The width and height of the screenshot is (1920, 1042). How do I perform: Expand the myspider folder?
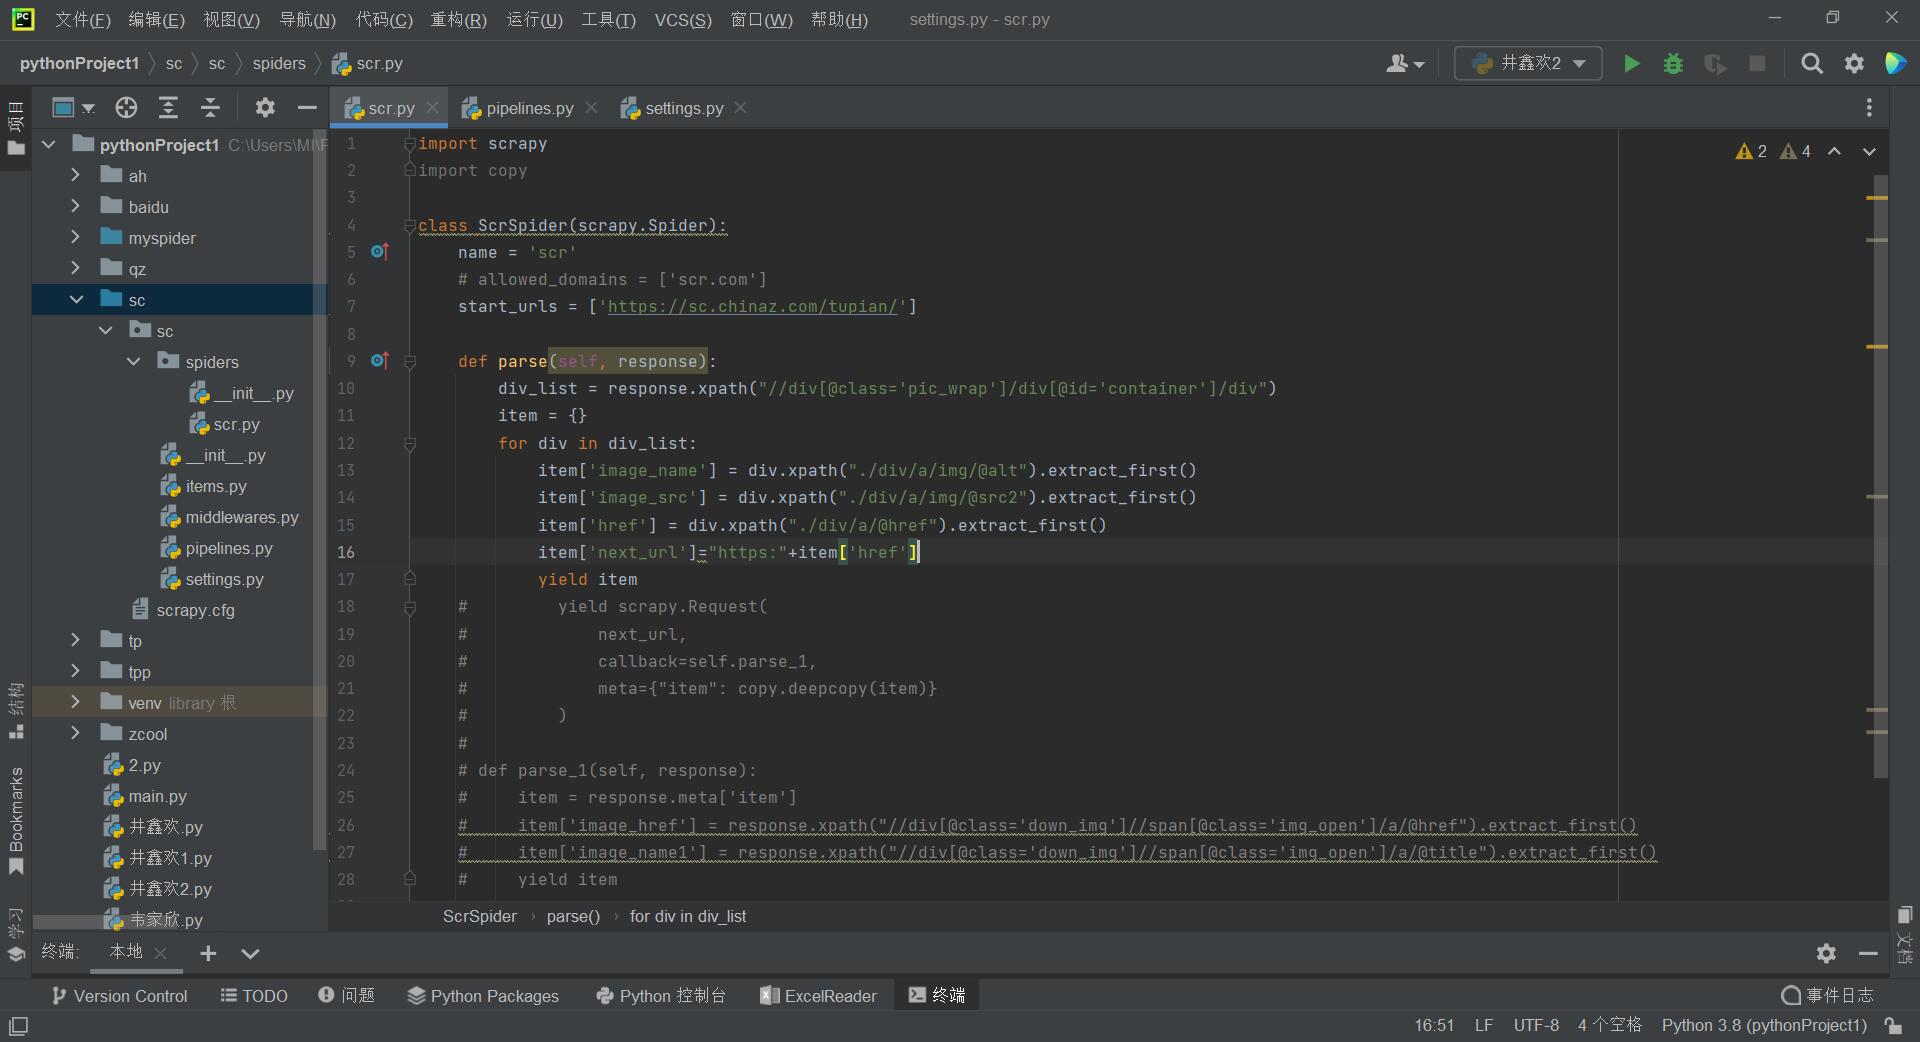pyautogui.click(x=75, y=238)
